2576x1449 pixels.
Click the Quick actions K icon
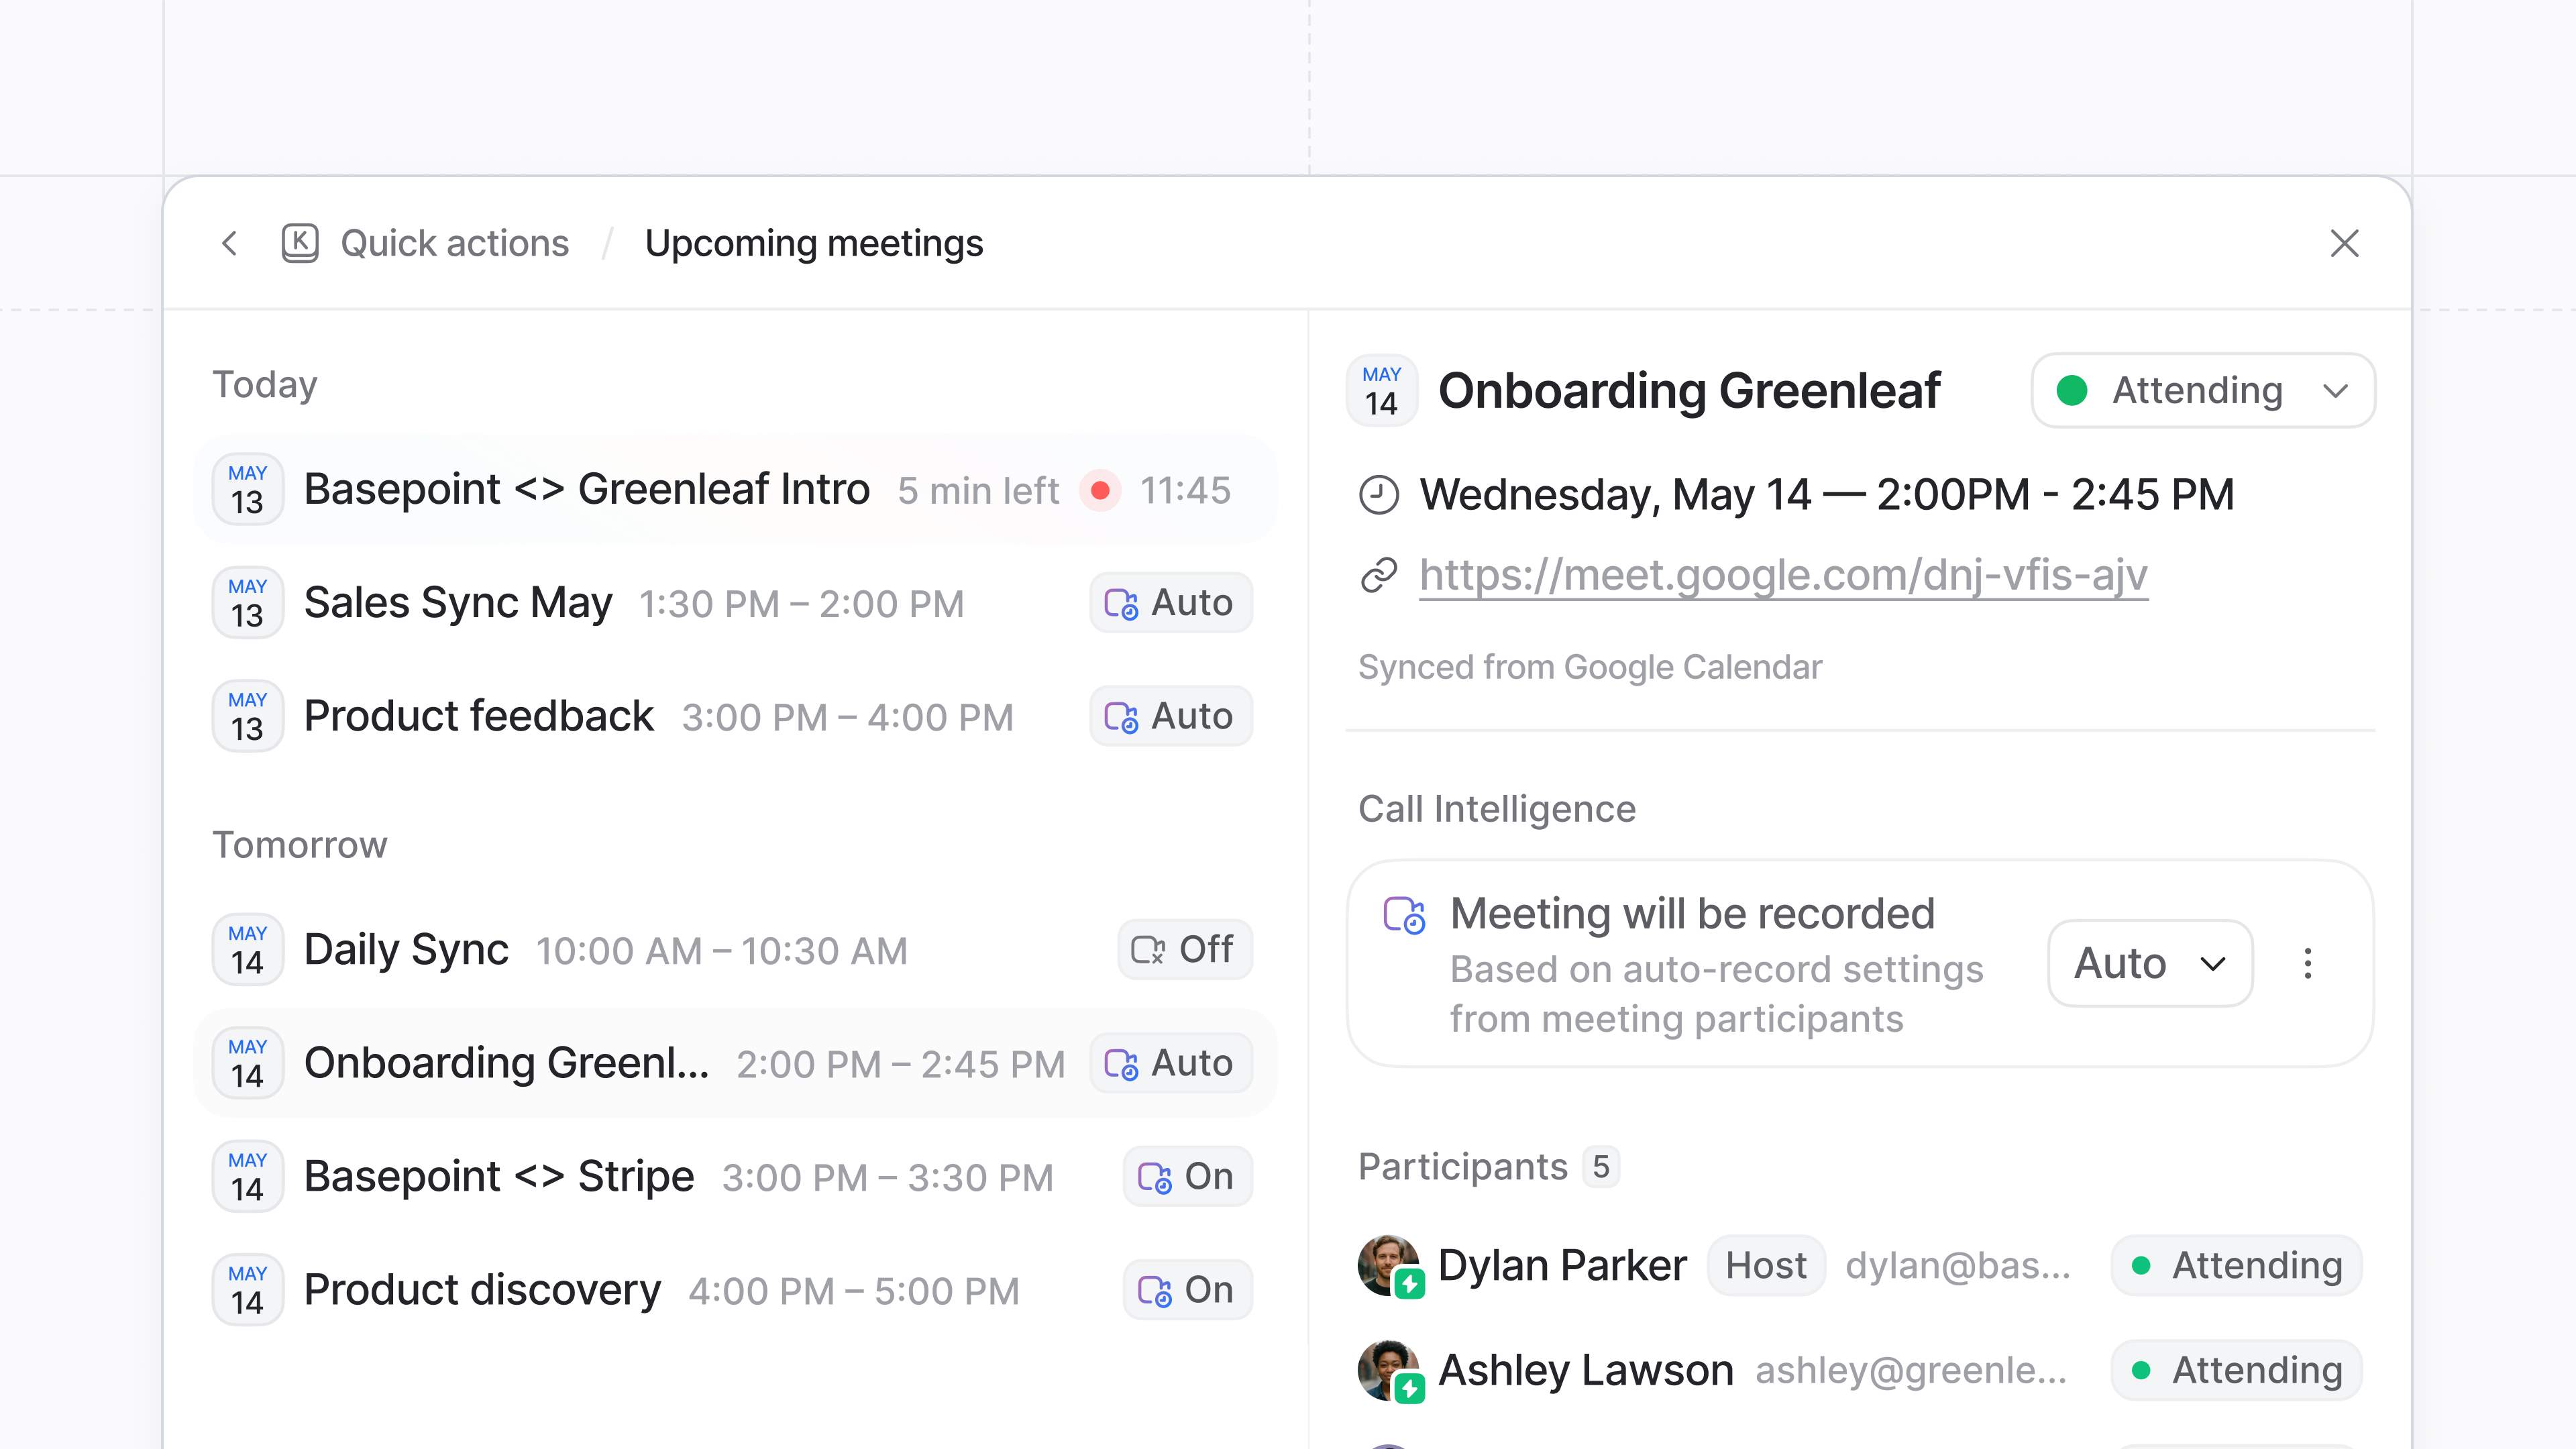click(299, 243)
